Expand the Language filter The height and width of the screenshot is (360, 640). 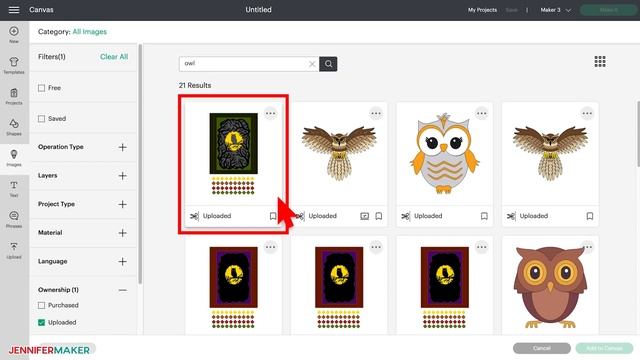click(122, 261)
